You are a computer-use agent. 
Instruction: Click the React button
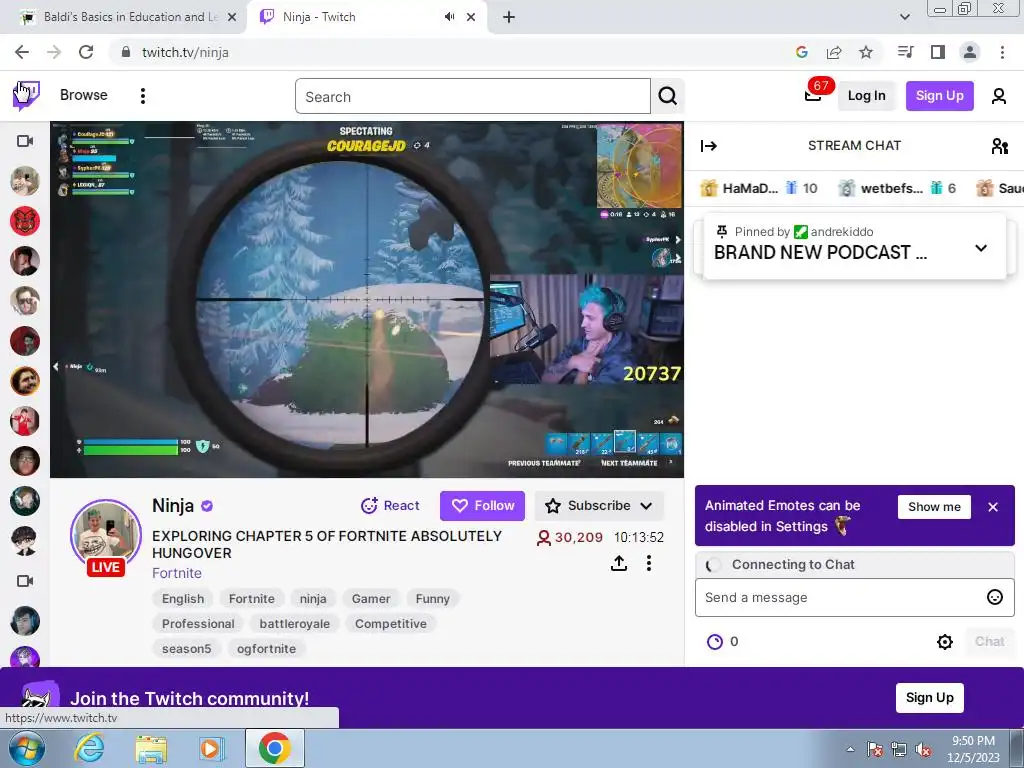point(390,505)
